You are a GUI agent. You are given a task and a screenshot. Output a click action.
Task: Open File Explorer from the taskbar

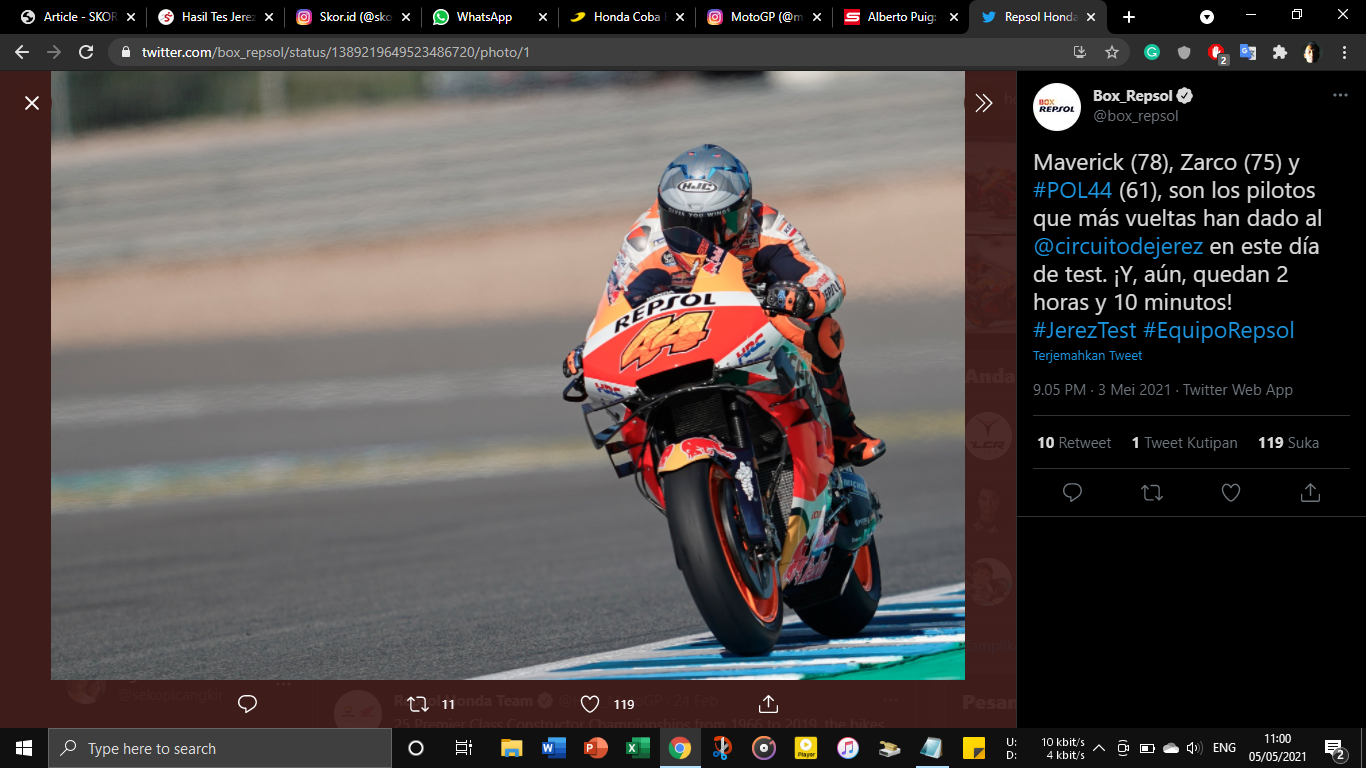pyautogui.click(x=511, y=748)
